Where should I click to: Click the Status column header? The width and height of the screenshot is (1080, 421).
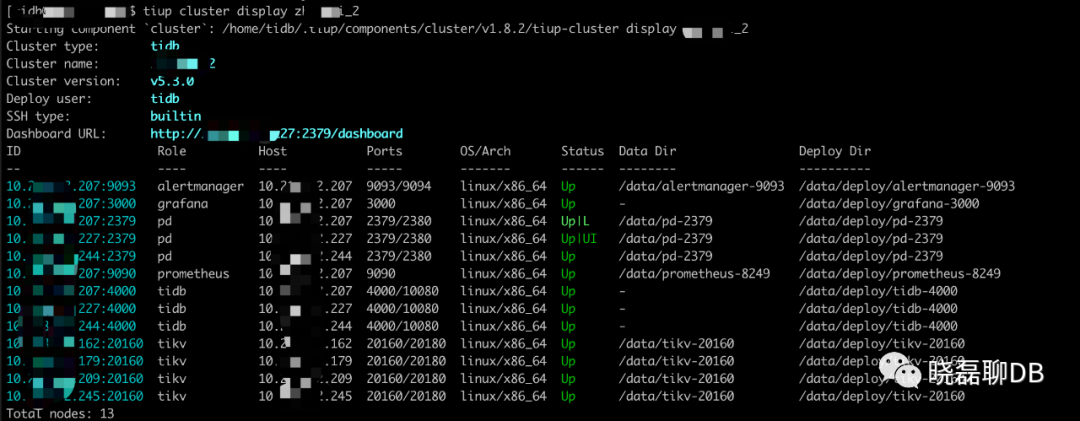[x=582, y=151]
